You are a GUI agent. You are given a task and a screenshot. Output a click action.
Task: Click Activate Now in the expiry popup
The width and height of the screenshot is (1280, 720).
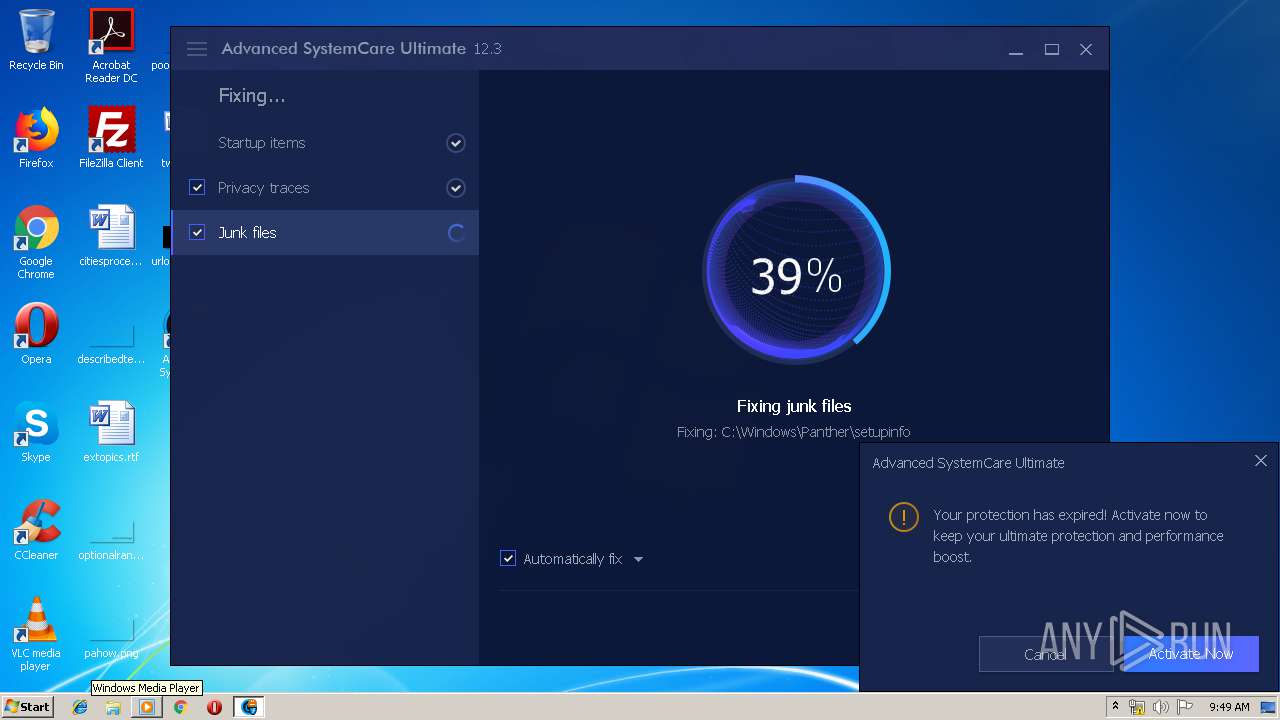point(1191,654)
